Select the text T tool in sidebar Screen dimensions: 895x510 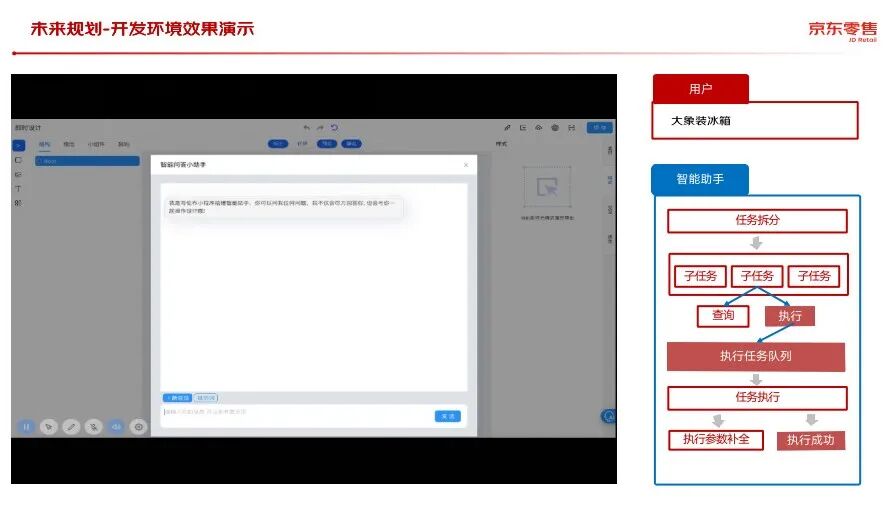point(18,188)
